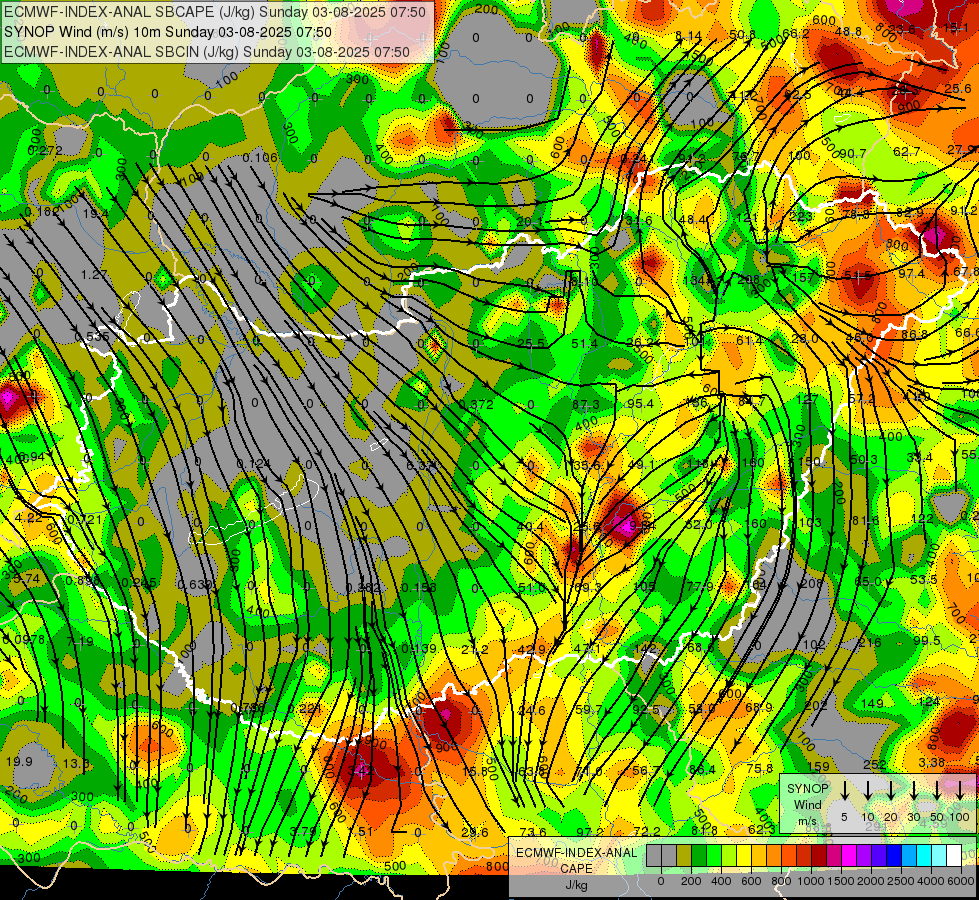Screen dimensions: 979x900
Task: Click the 19.4 value on the map
Action: 96,214
